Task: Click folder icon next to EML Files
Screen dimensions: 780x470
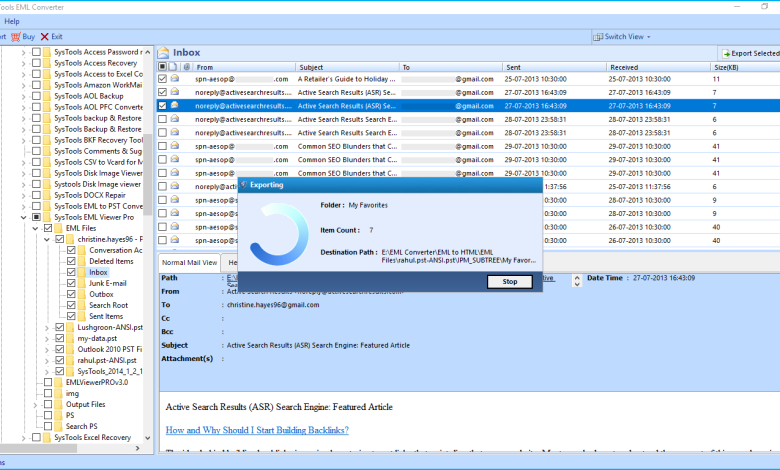Action: (59, 228)
